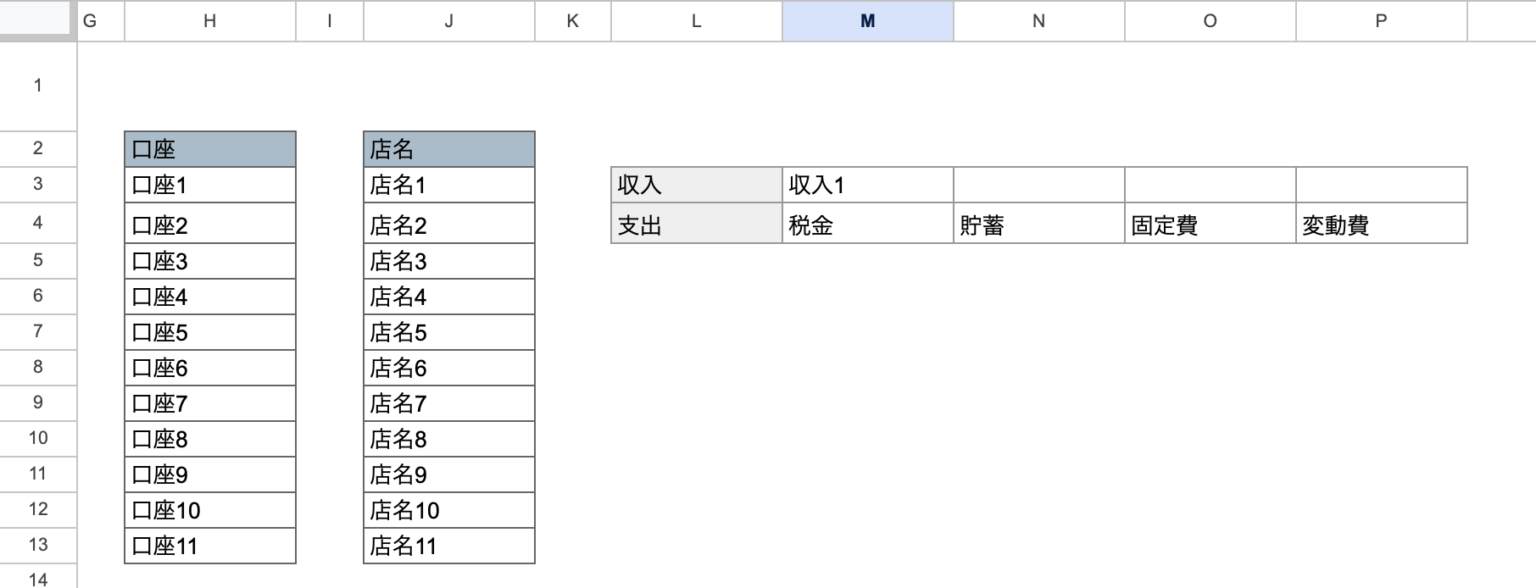The width and height of the screenshot is (1536, 588).
Task: Select the 変動費 cell
Action: [1381, 225]
